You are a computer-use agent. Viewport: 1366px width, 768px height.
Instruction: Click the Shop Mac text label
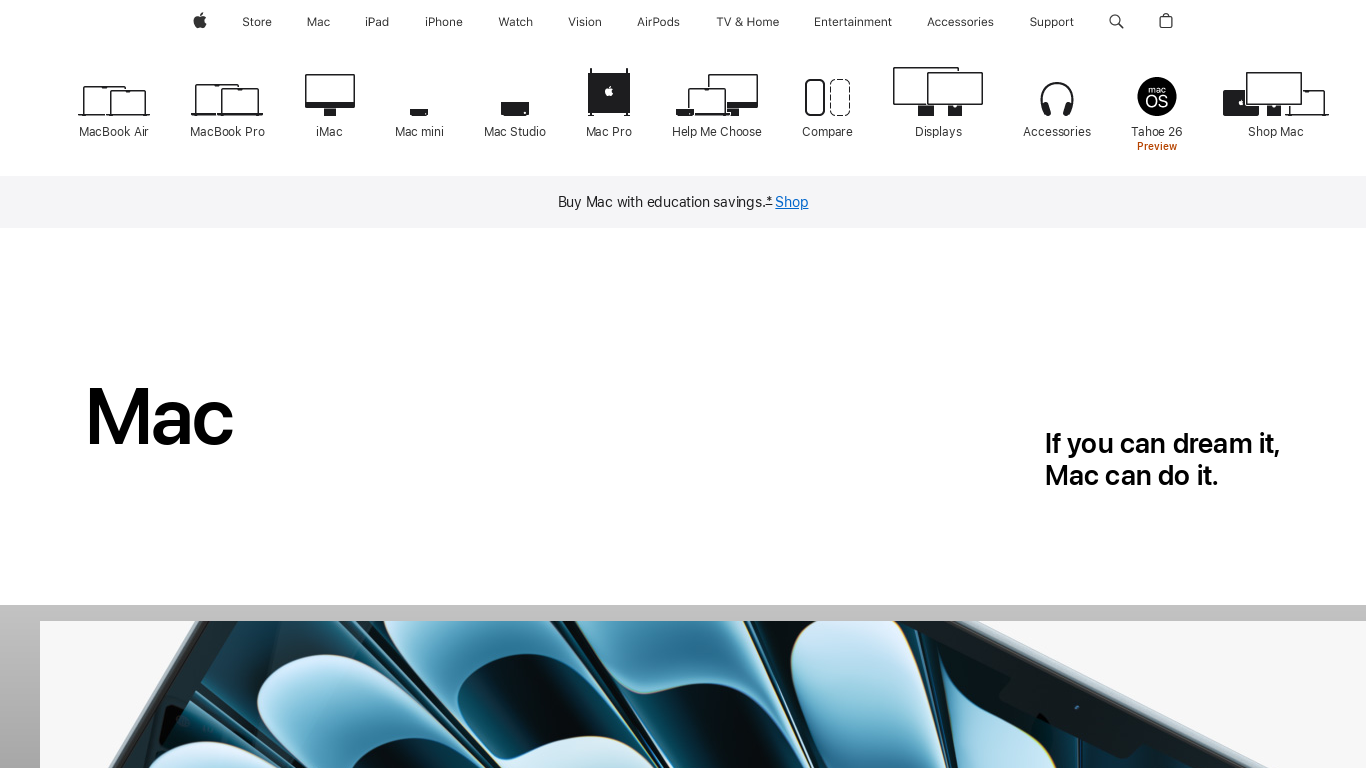1276,132
